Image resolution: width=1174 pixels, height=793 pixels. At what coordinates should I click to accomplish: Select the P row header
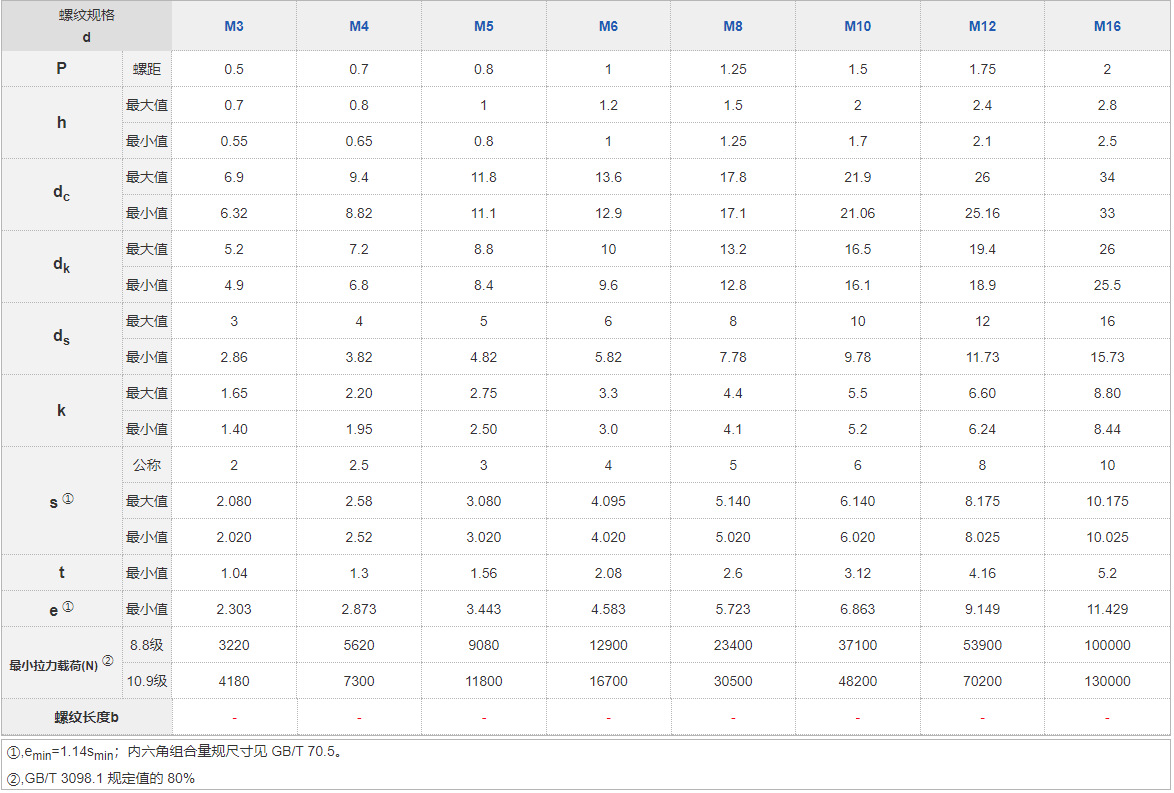pos(61,68)
